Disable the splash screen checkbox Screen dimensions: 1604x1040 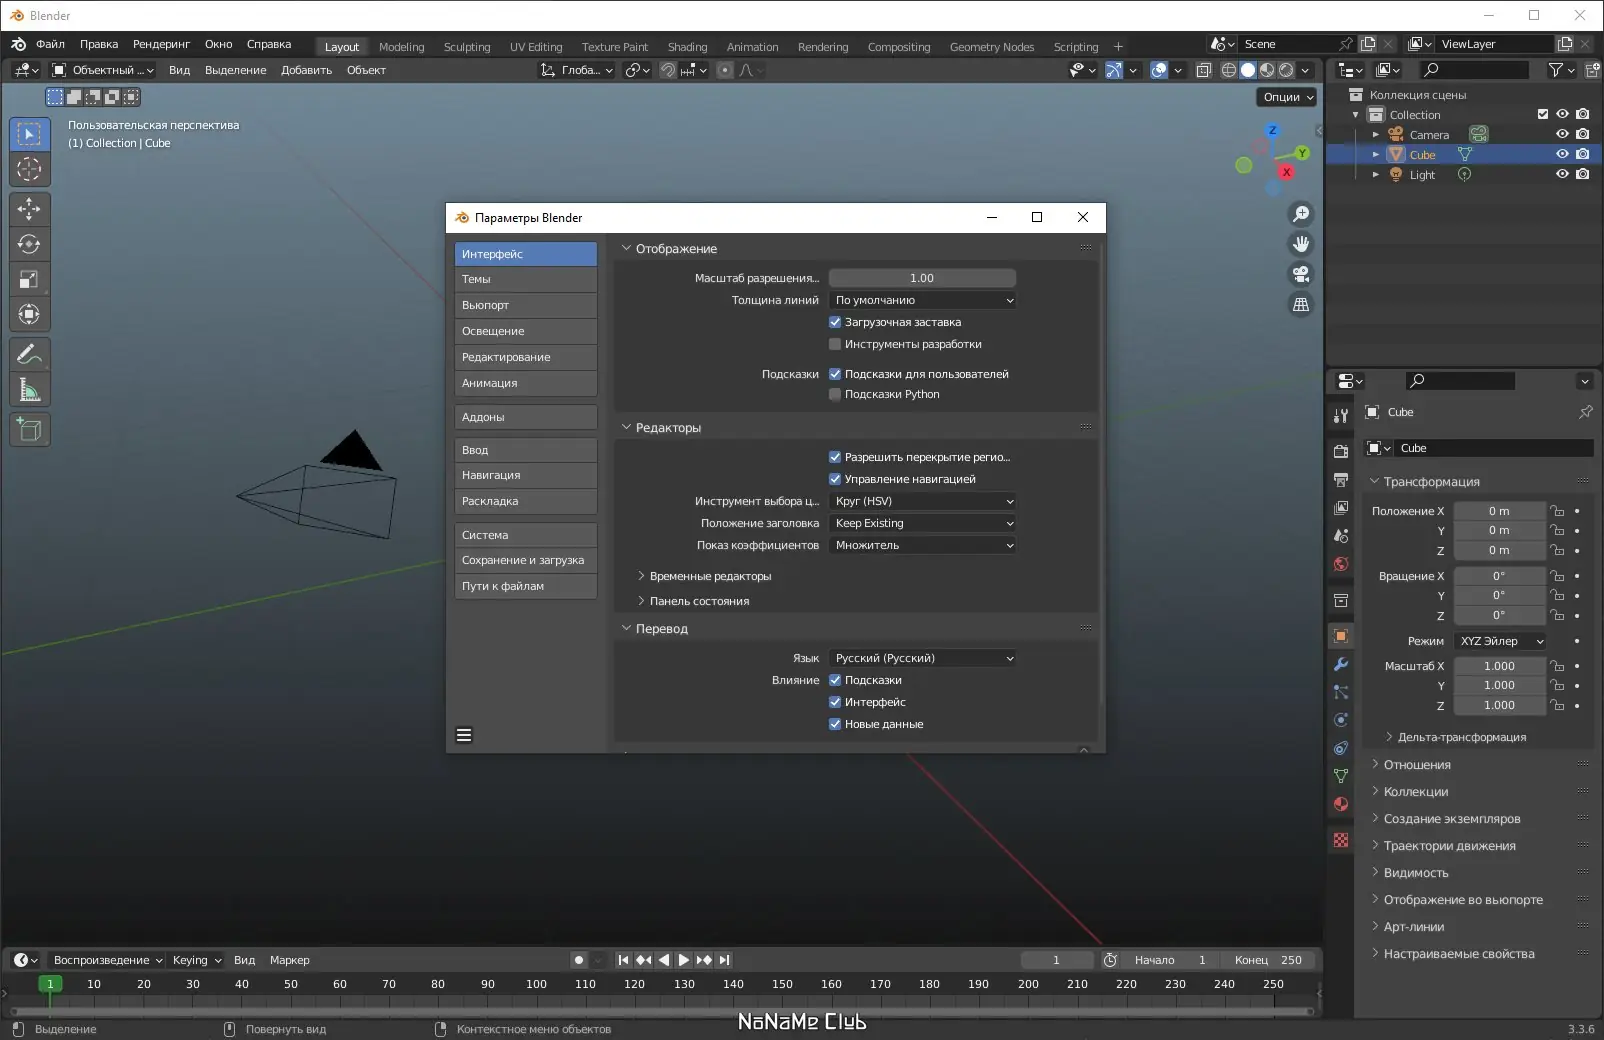coord(835,322)
